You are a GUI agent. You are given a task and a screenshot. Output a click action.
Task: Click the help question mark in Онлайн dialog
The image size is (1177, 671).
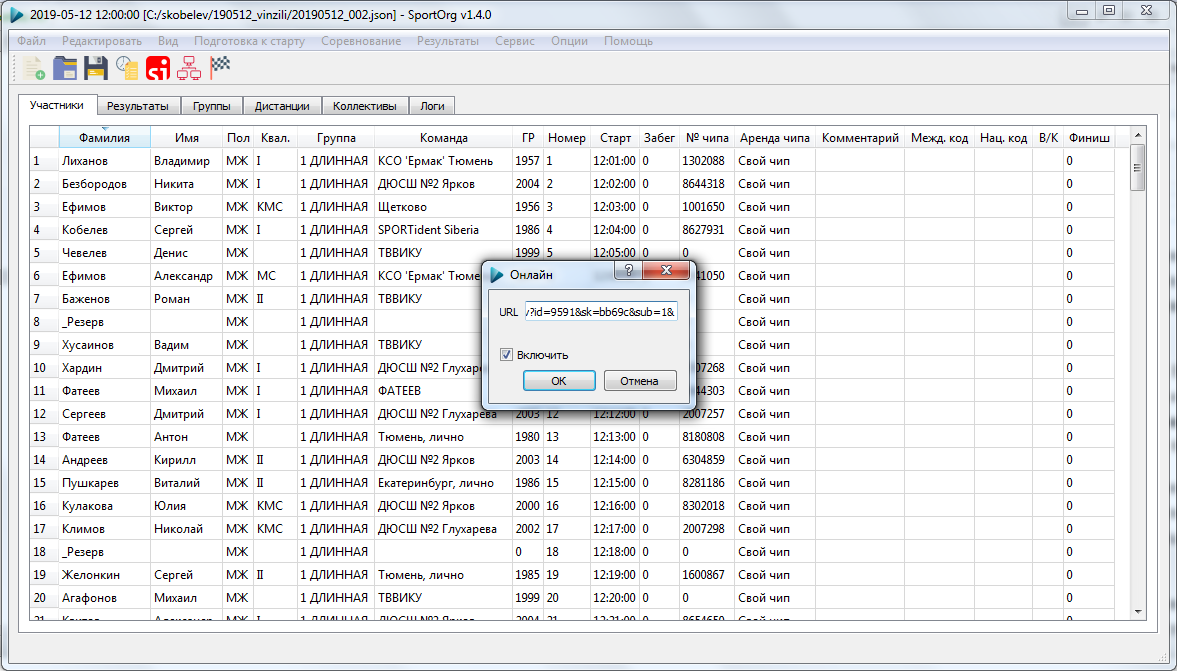click(628, 270)
